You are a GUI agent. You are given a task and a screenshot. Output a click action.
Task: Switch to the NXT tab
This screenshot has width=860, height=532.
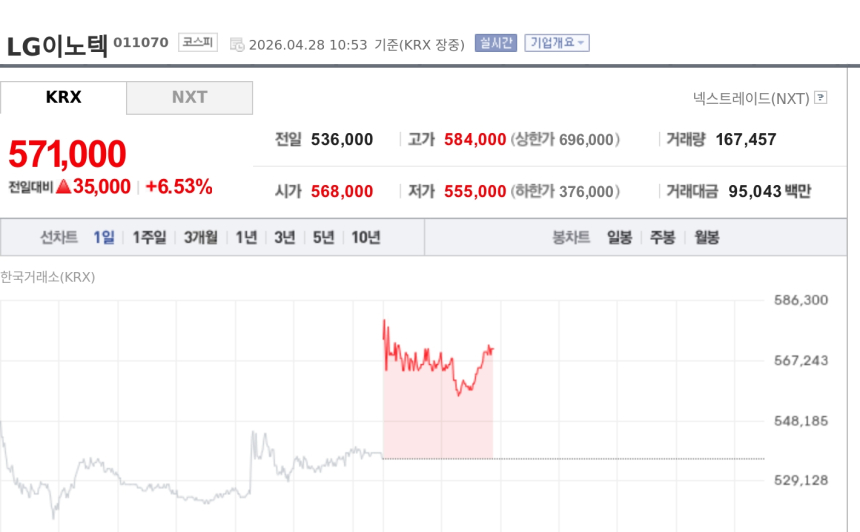point(189,97)
